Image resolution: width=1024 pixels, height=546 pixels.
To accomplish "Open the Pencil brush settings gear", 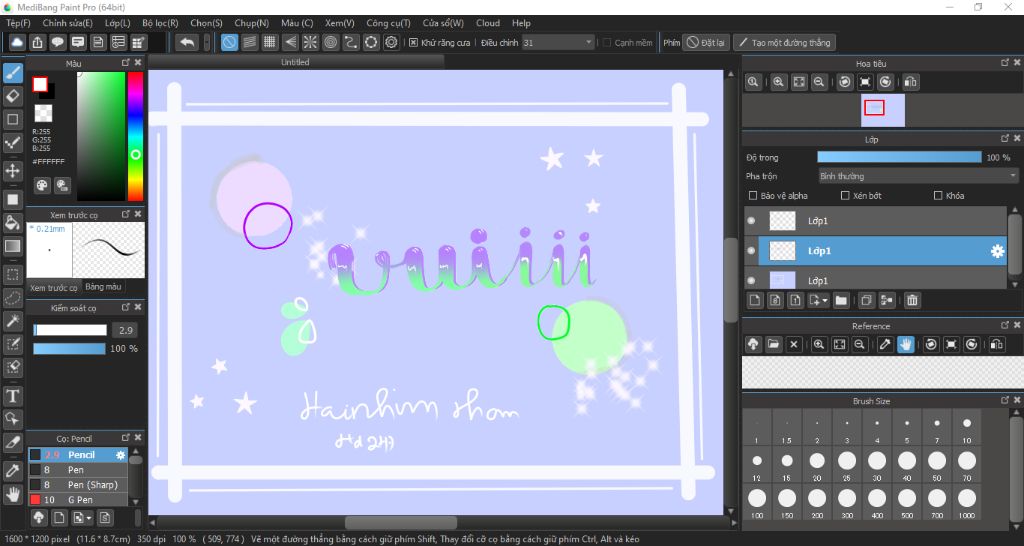I will tap(120, 455).
